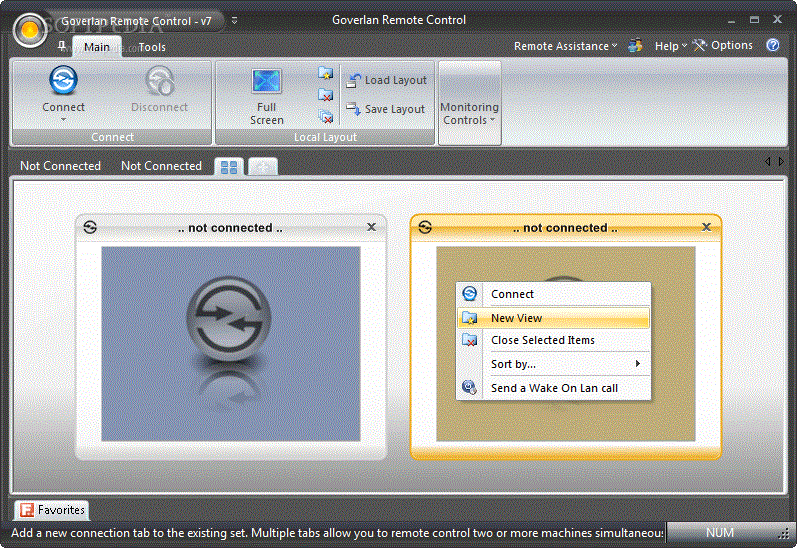
Task: Open Options with the tools icon
Action: tap(723, 45)
